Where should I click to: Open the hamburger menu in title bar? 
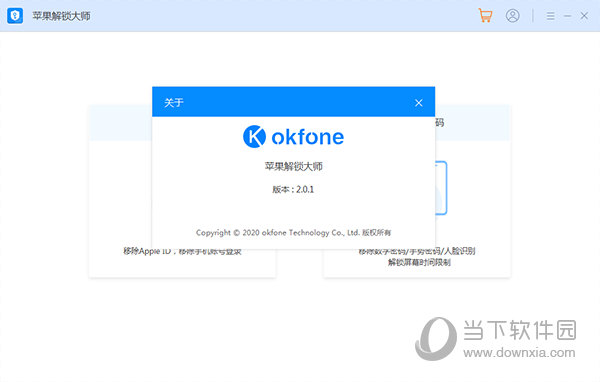tap(550, 16)
